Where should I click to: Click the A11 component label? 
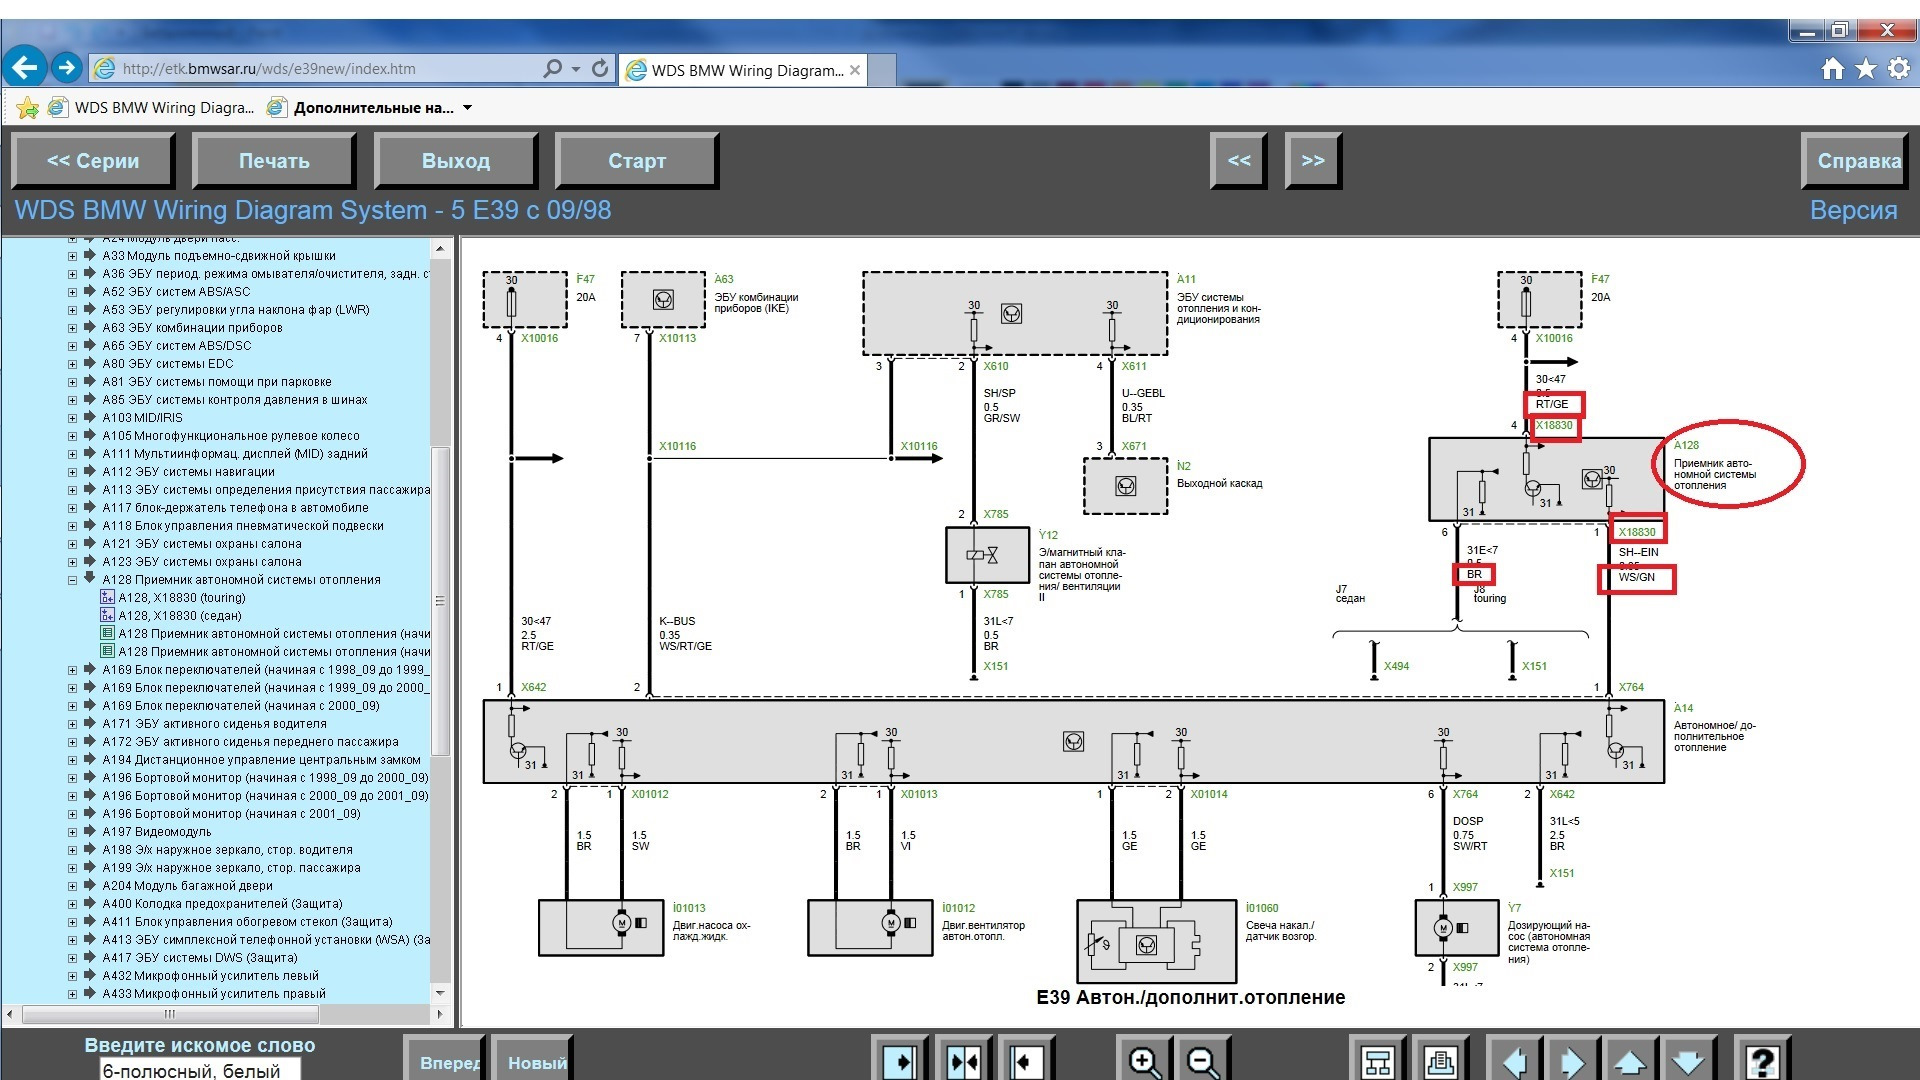[1186, 279]
